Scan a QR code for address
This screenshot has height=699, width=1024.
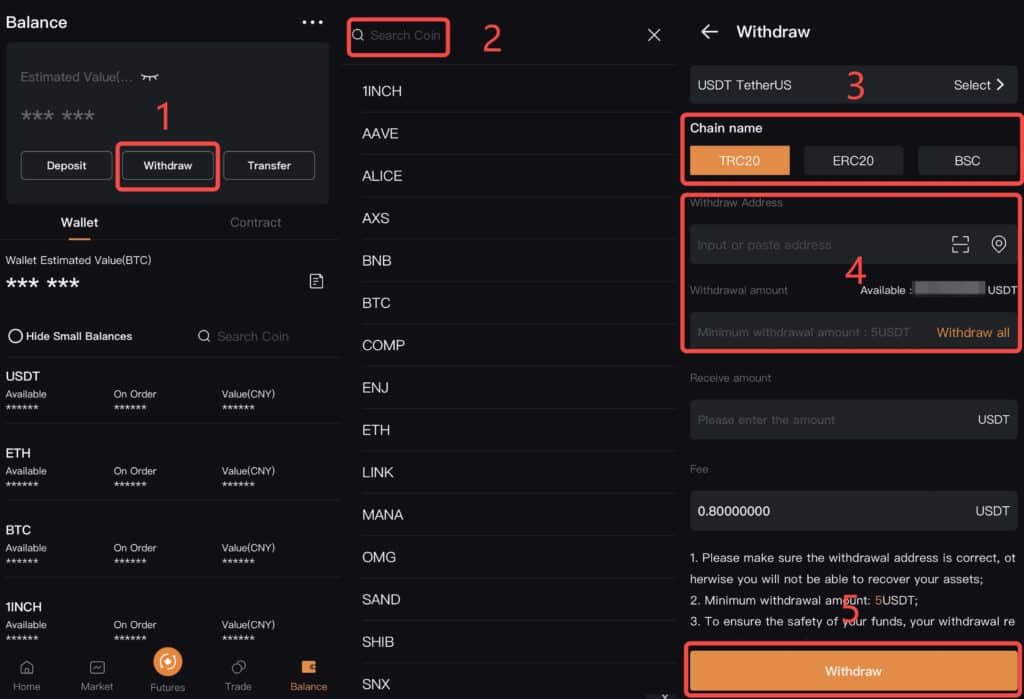[960, 244]
